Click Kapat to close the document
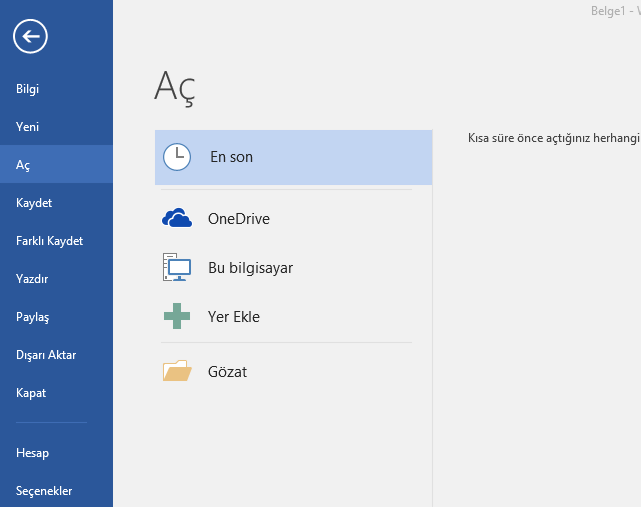The height and width of the screenshot is (507, 641). (31, 393)
